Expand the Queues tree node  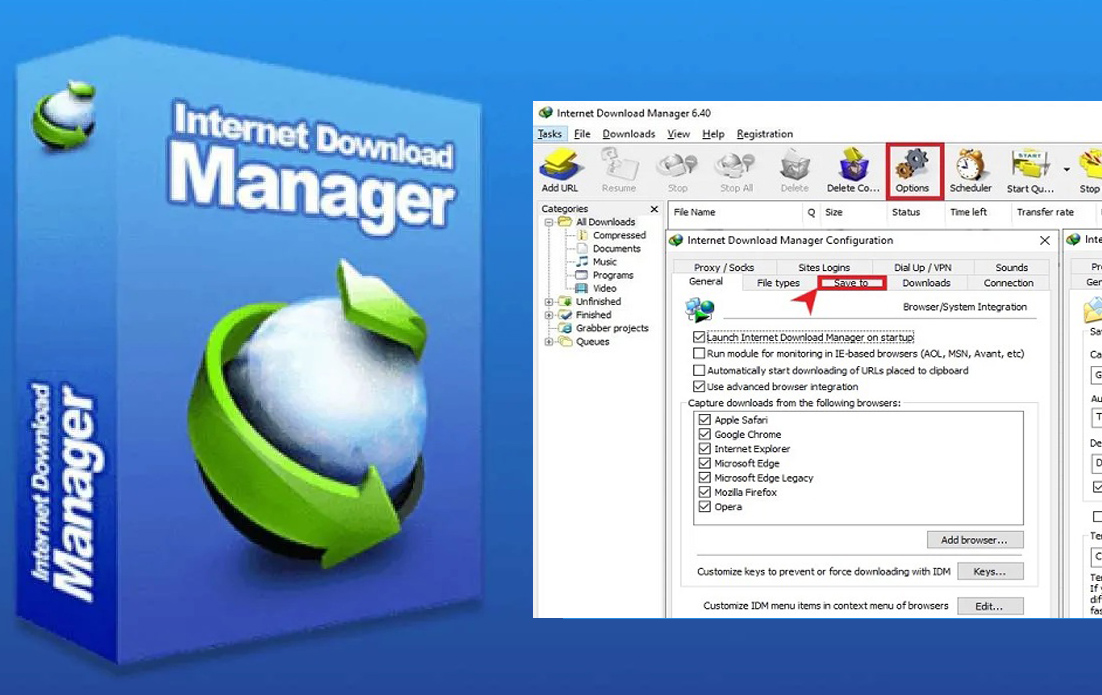click(x=549, y=342)
